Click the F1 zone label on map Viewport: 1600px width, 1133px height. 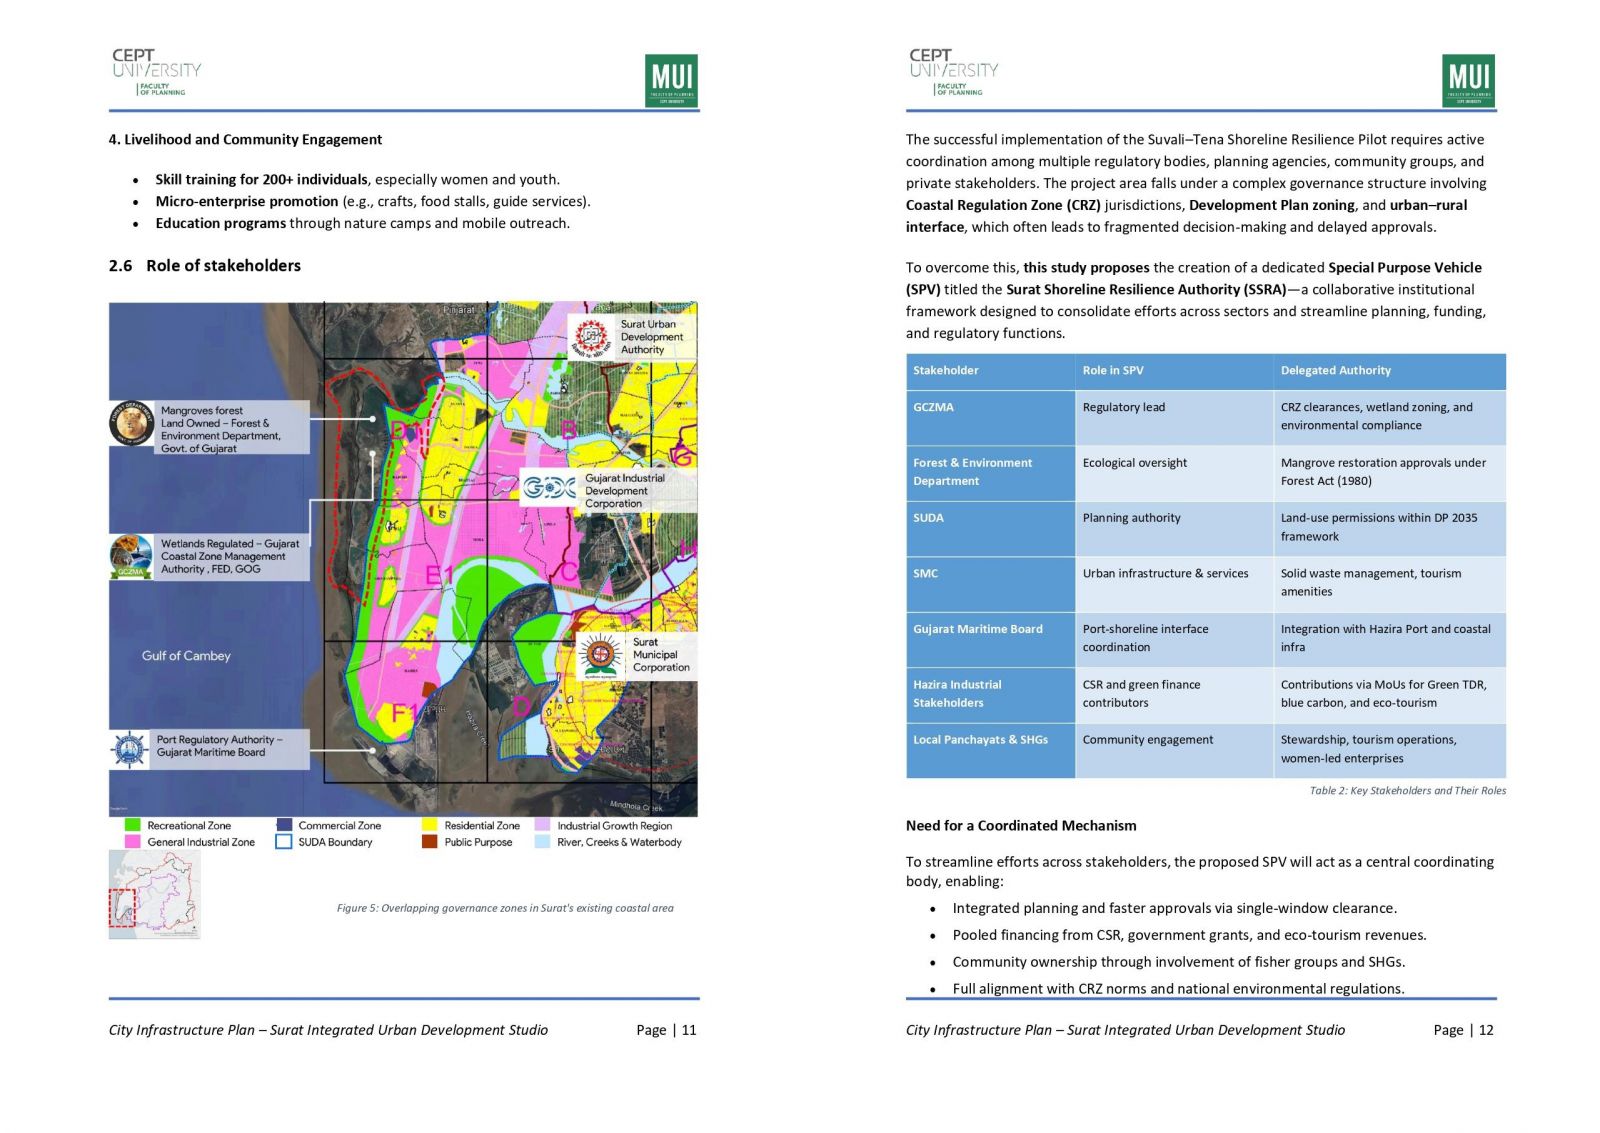coord(403,713)
